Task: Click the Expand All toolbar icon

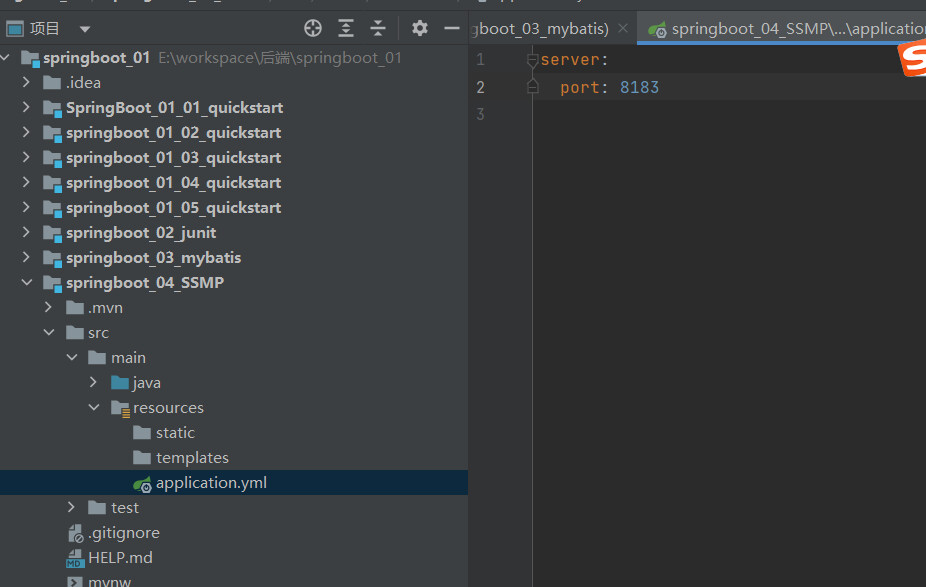Action: point(346,28)
